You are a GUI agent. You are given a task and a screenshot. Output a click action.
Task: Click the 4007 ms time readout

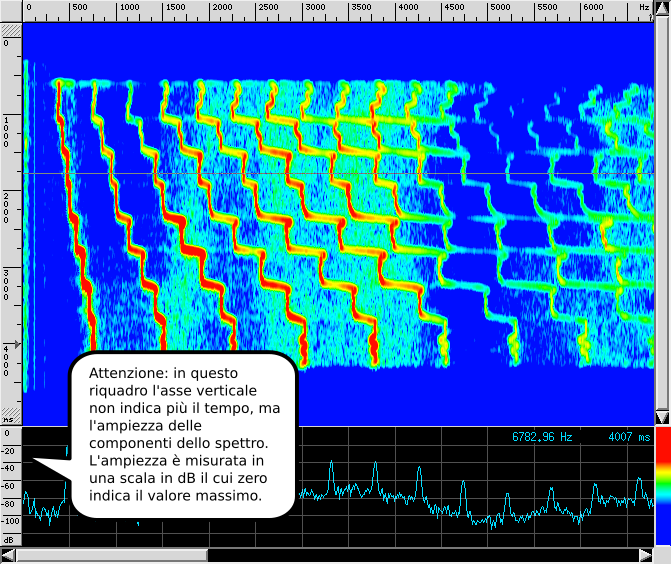tap(628, 437)
